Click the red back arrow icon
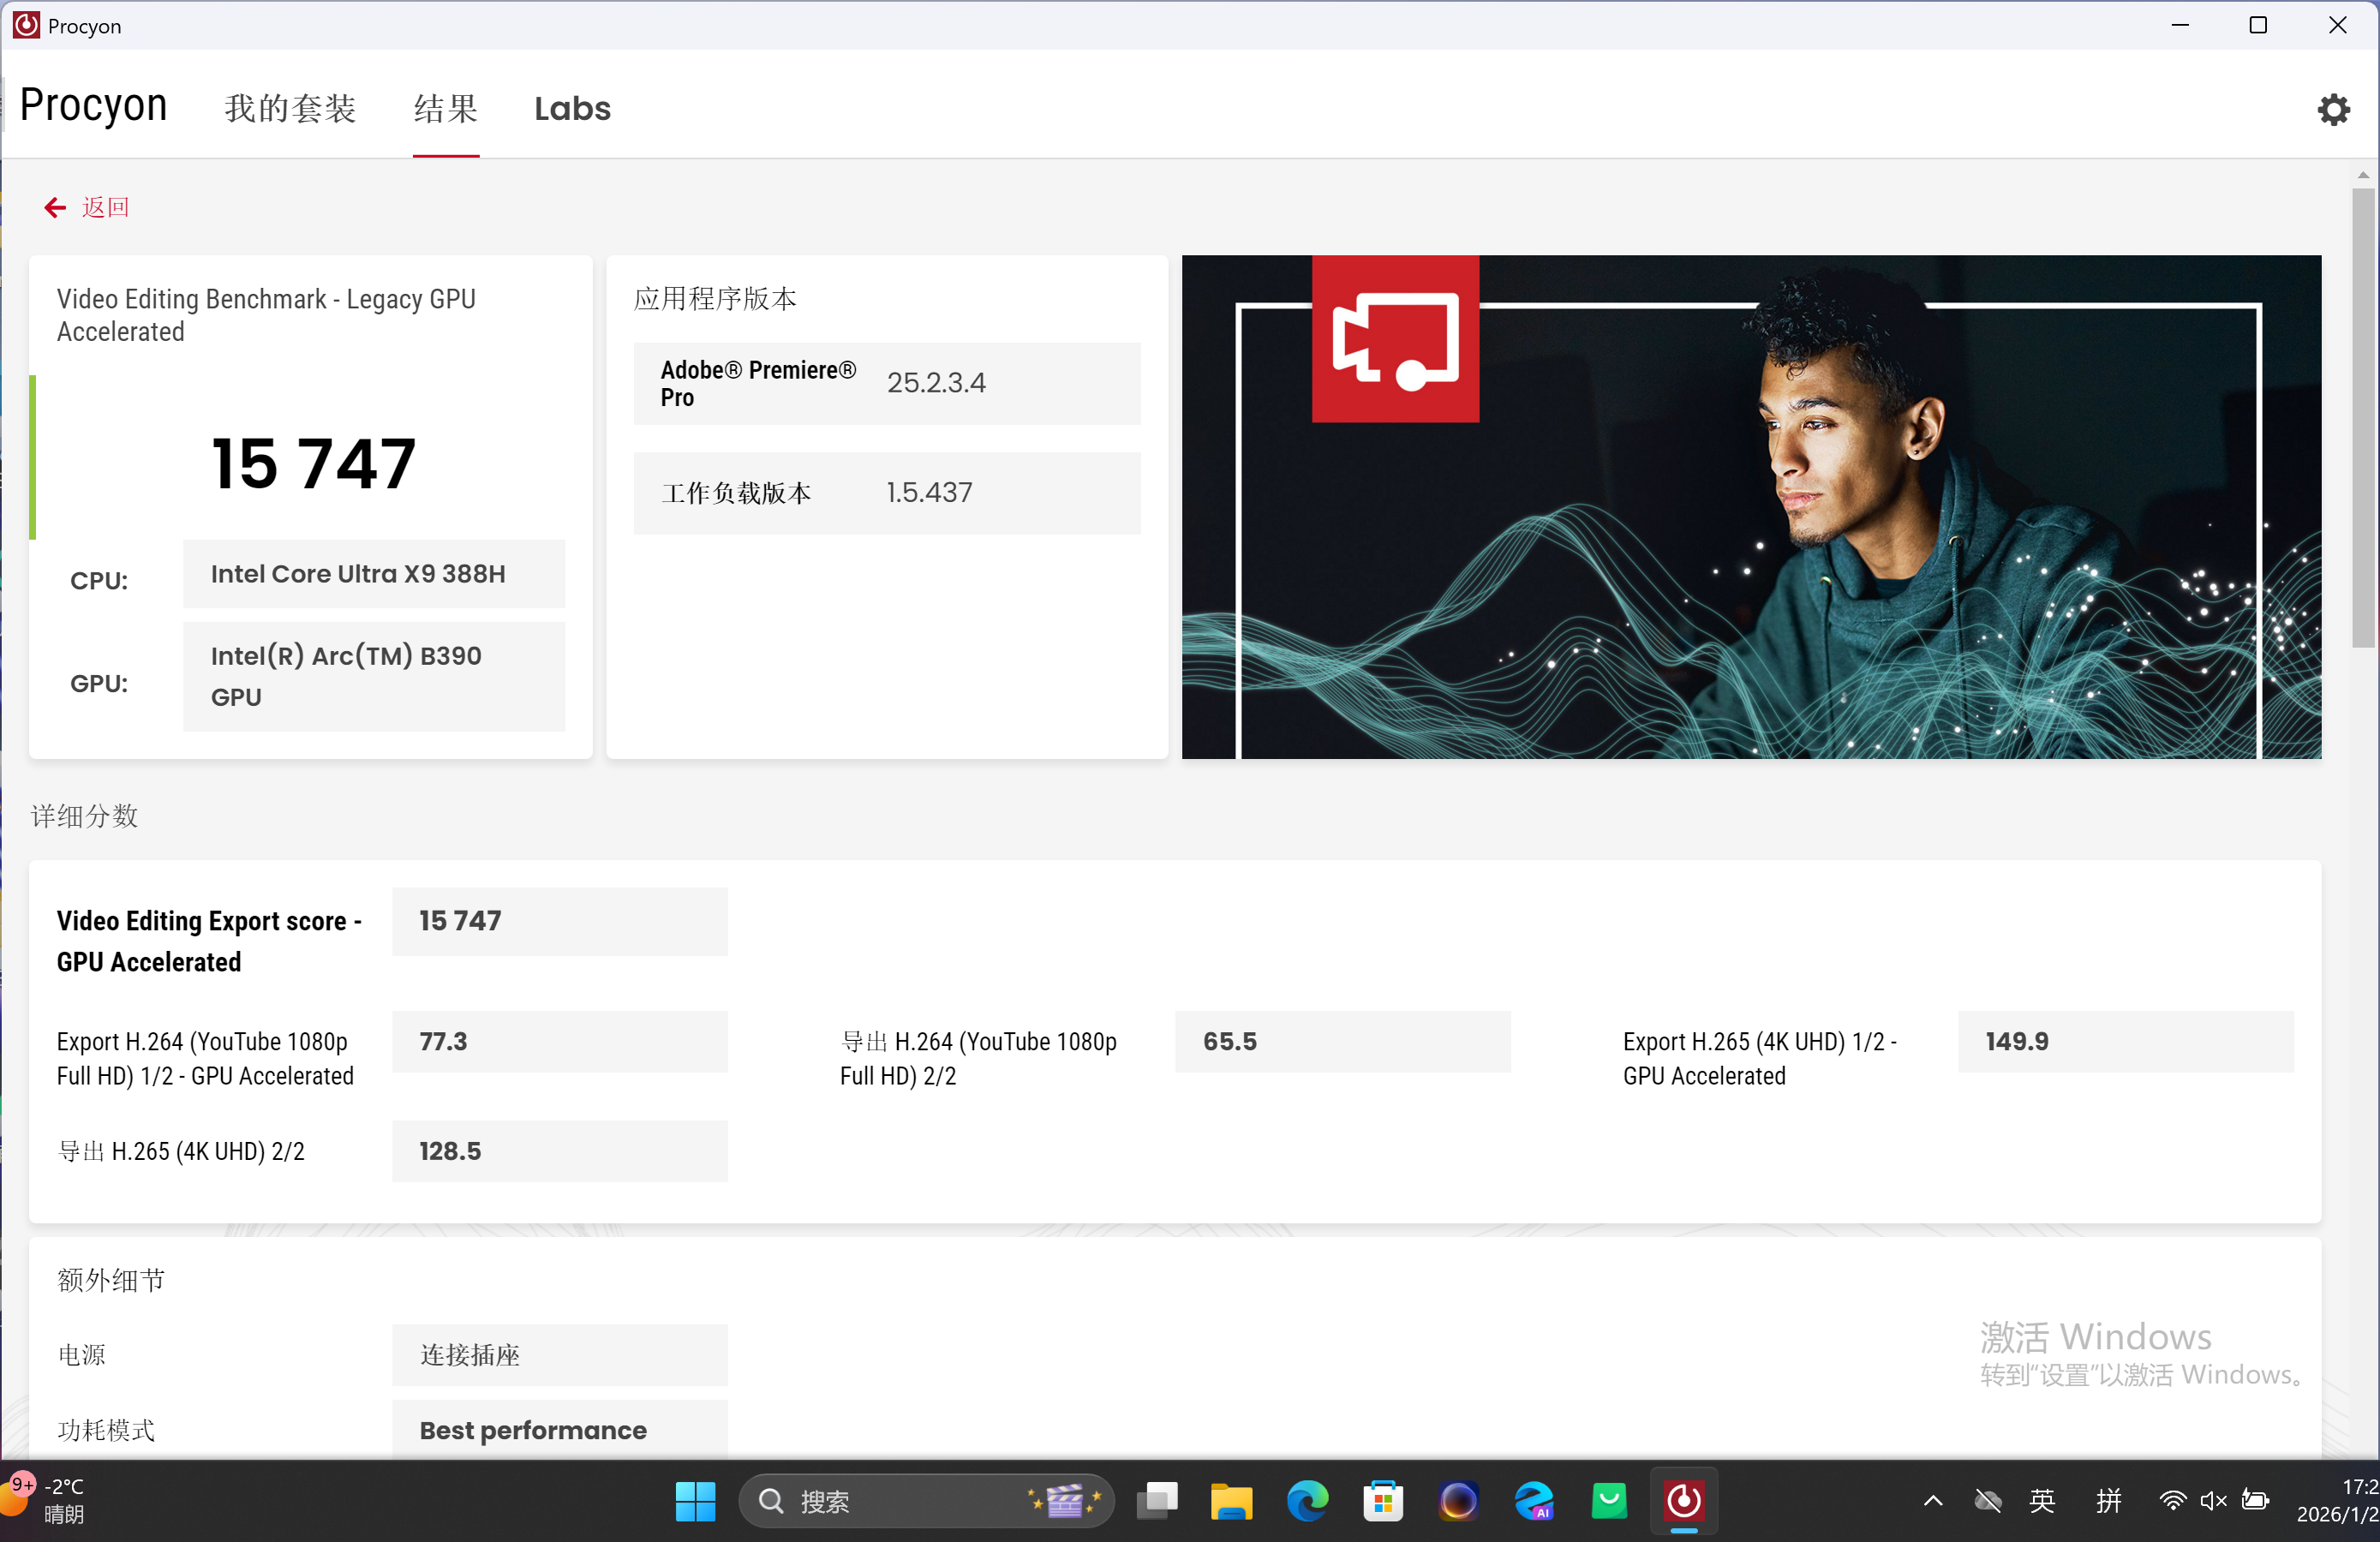 click(x=54, y=207)
